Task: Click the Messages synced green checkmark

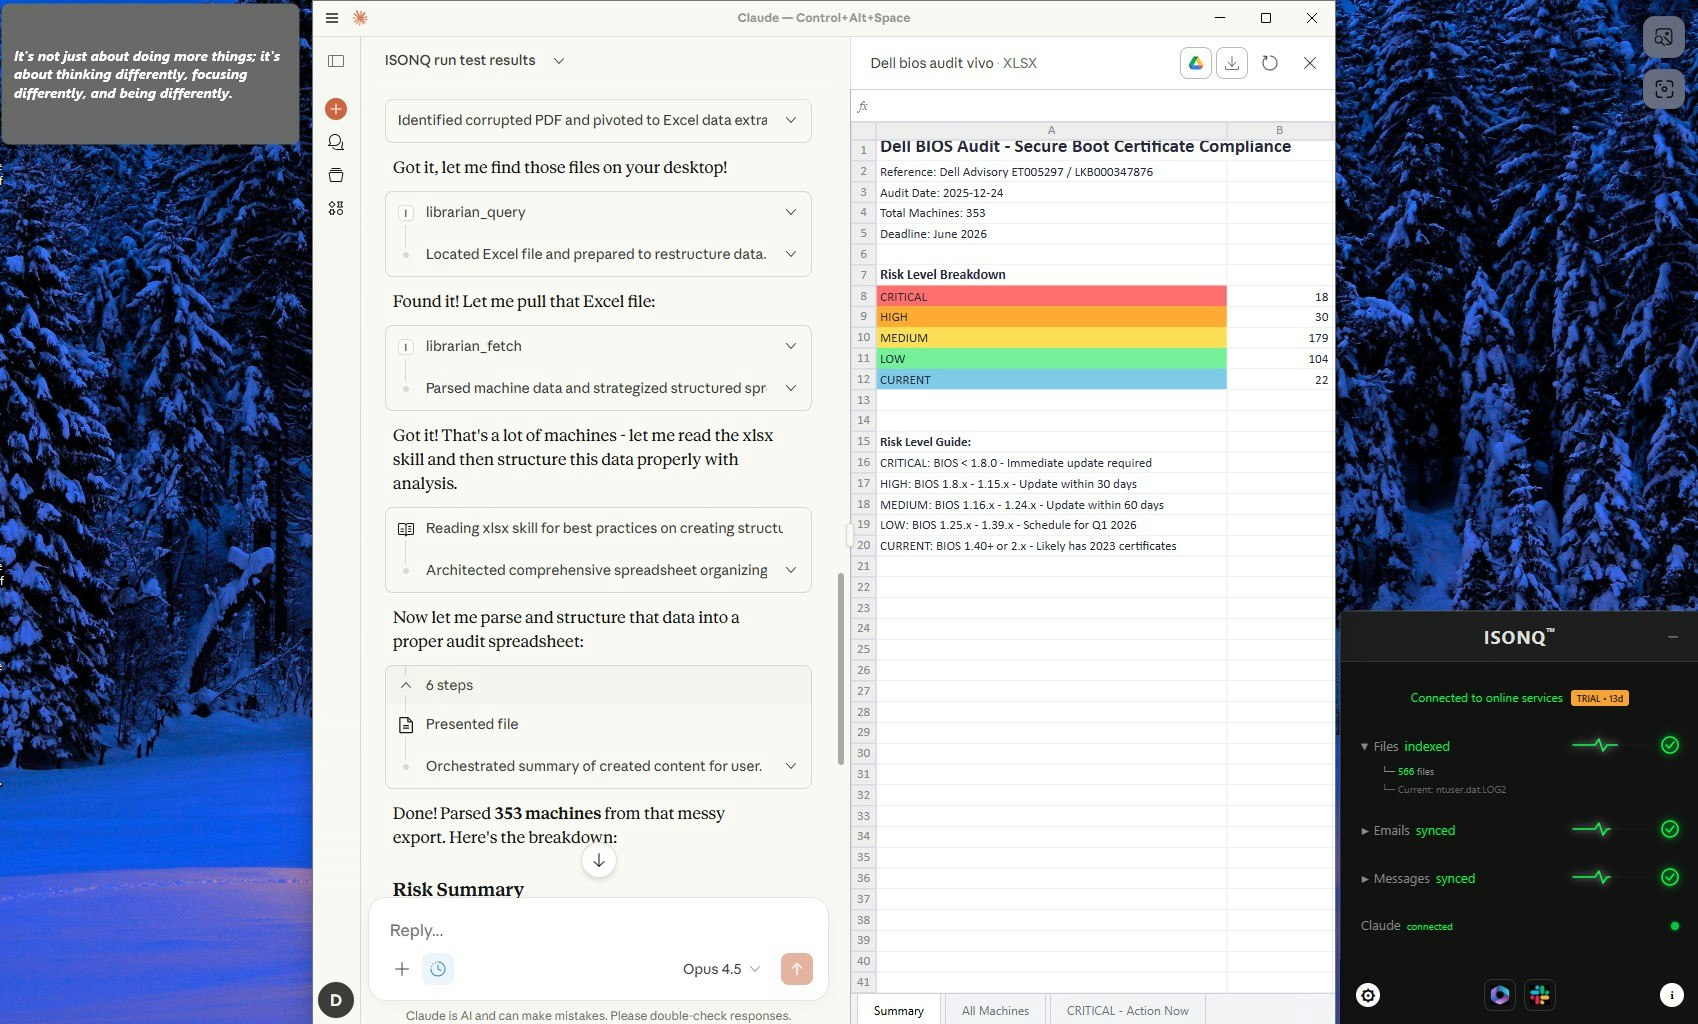Action: coord(1670,877)
